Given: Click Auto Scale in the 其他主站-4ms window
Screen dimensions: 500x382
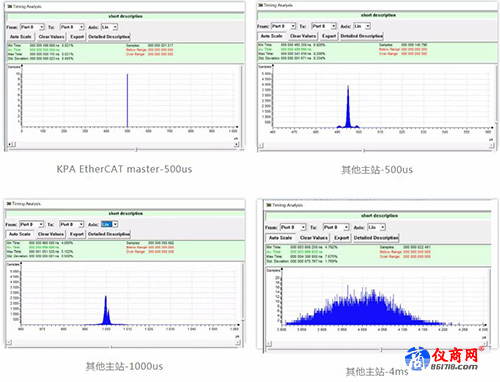Looking at the screenshot, I should tap(280, 238).
